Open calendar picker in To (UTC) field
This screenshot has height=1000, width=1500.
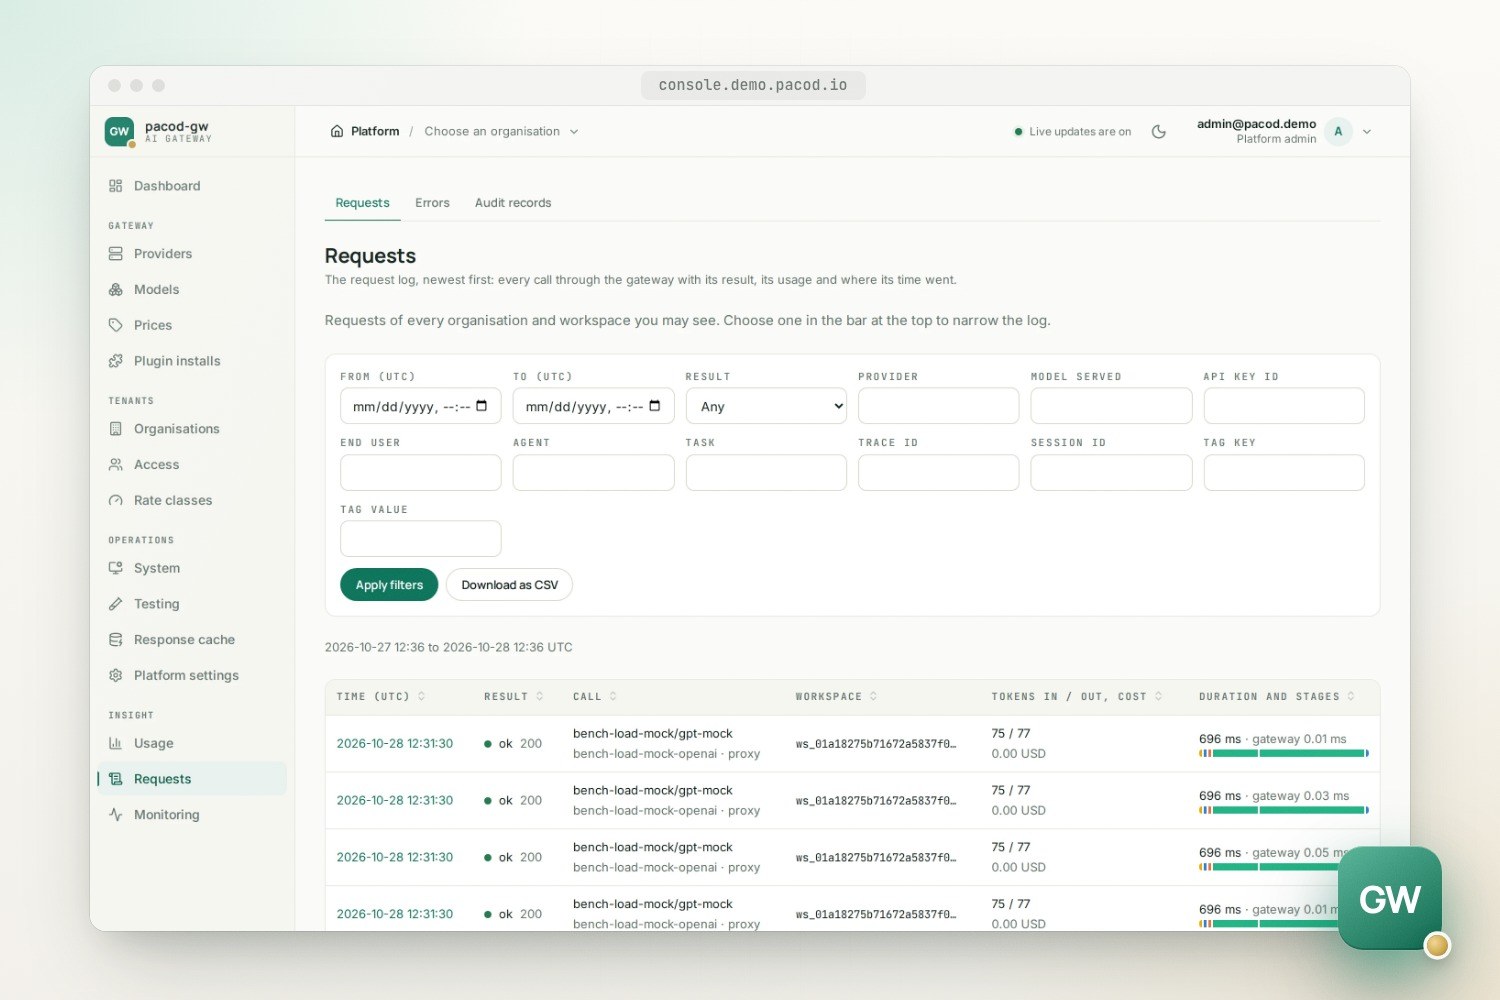[x=655, y=406]
